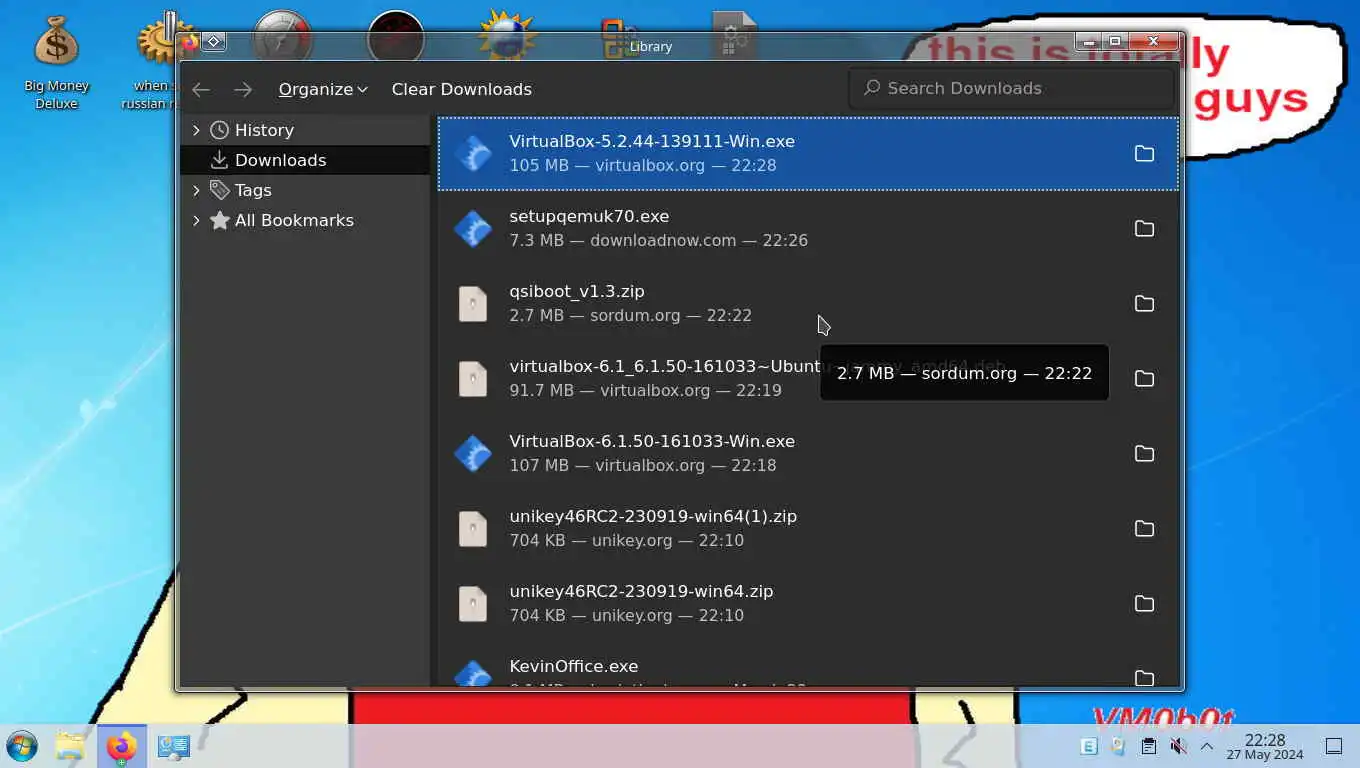Select setupqemuk70.exe download entry
The width and height of the screenshot is (1360, 768).
808,228
